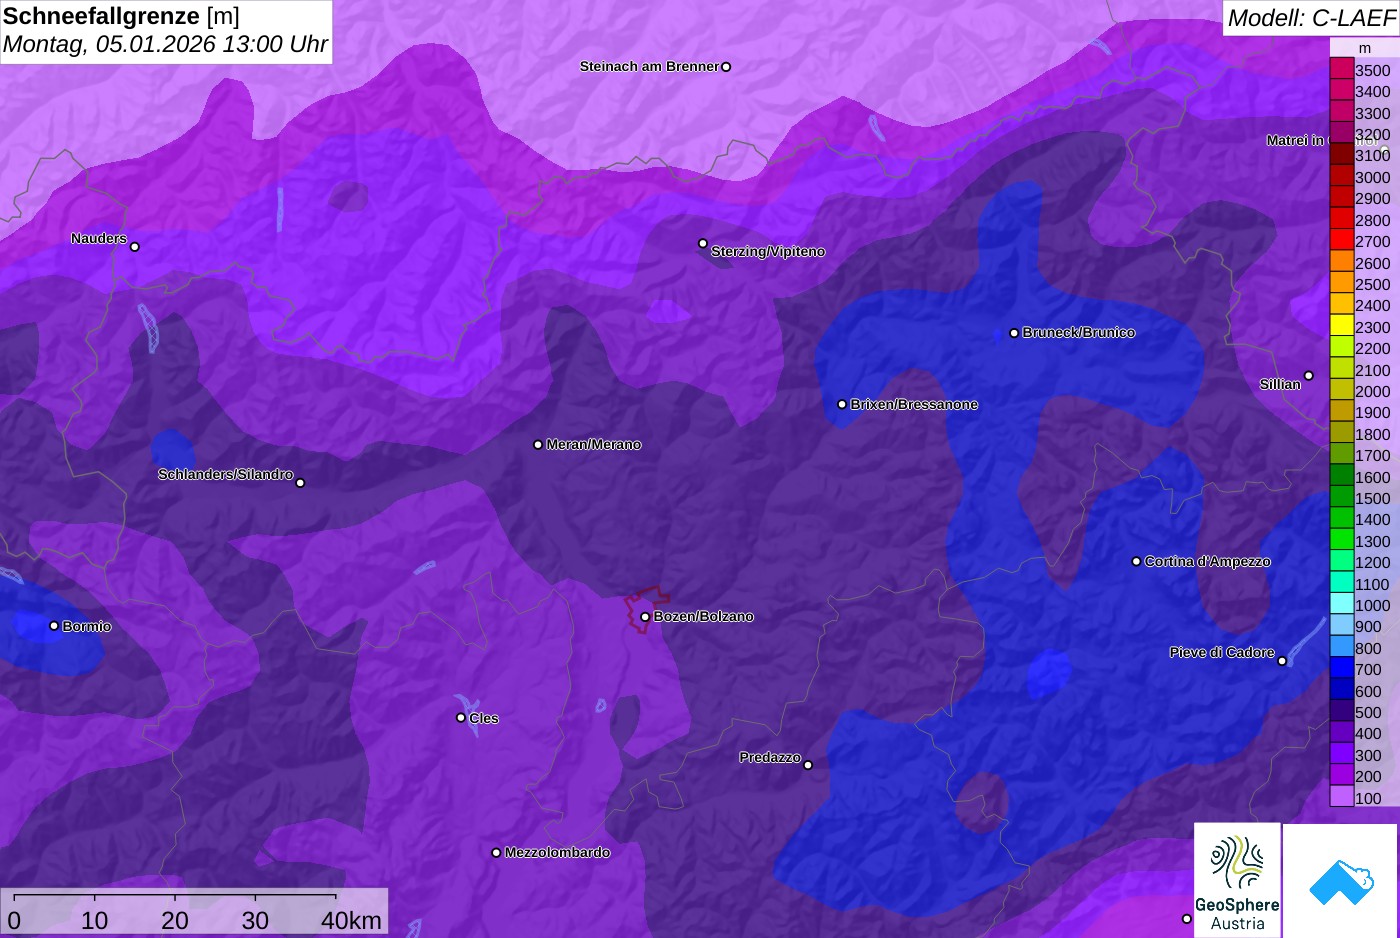
Task: Click the Cortina d'Ampezzo marker
Action: pyautogui.click(x=1136, y=562)
